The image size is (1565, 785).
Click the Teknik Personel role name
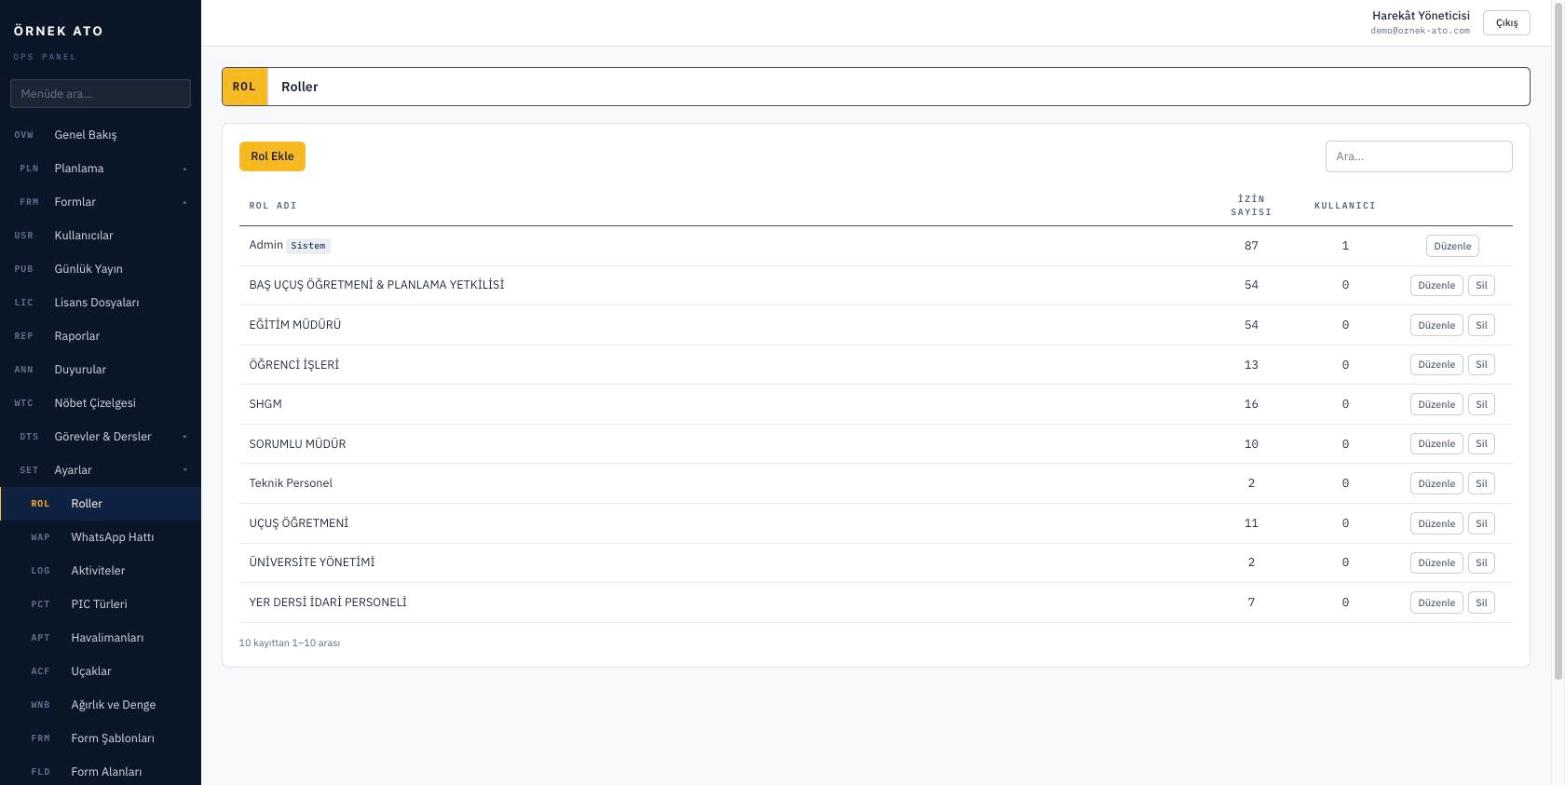point(291,483)
